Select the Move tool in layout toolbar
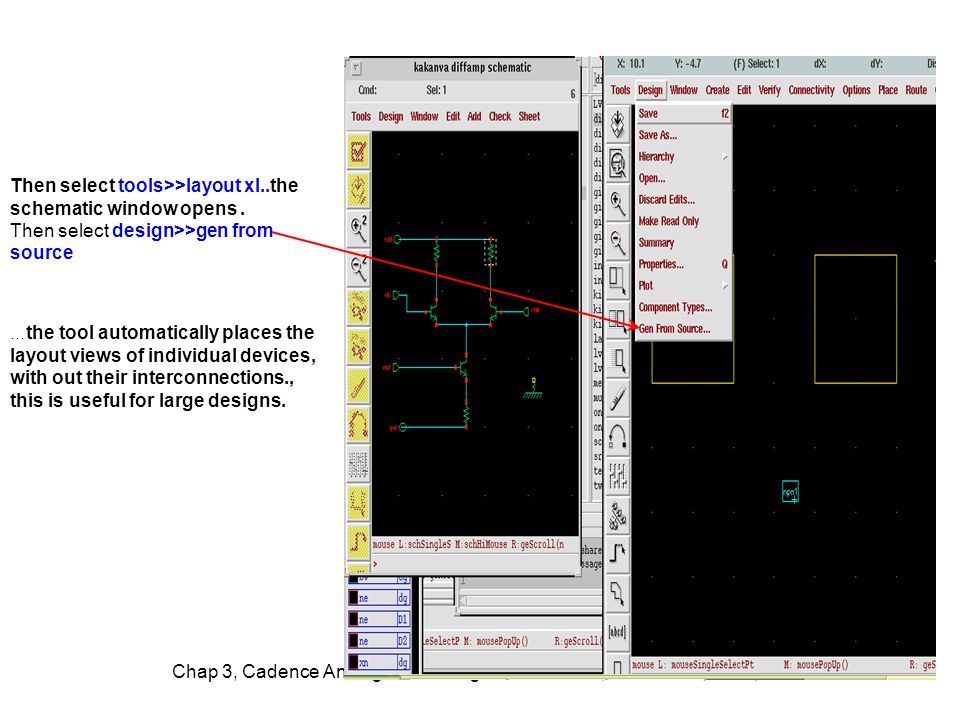Screen dimensions: 960x720 pos(618,360)
